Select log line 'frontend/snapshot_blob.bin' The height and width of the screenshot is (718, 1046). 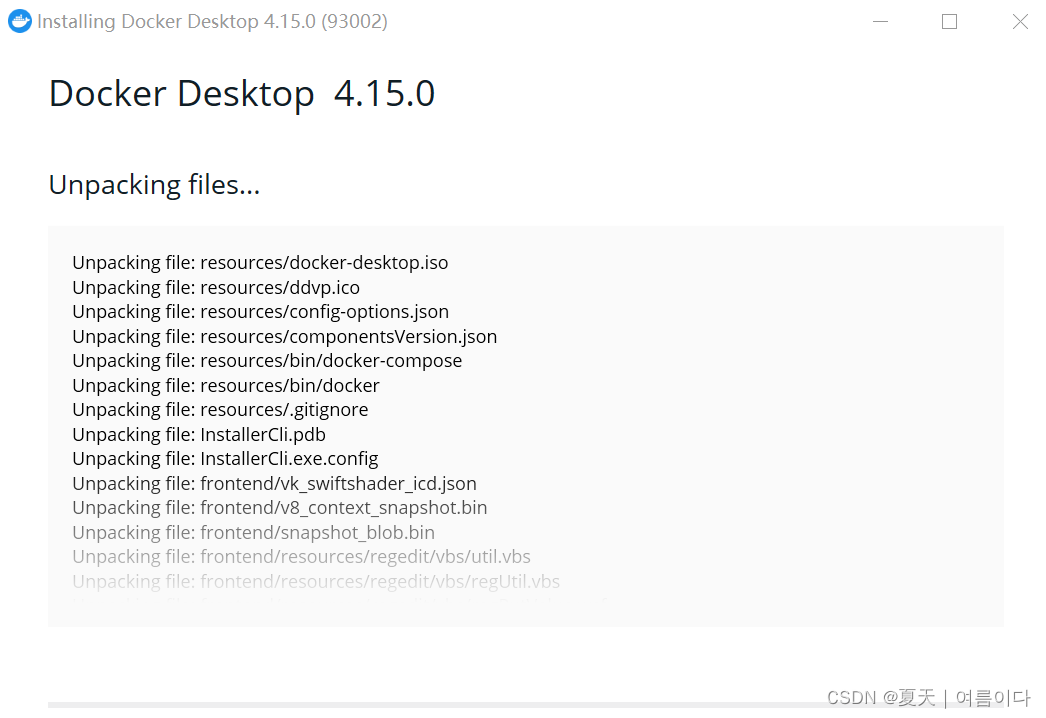click(x=253, y=532)
